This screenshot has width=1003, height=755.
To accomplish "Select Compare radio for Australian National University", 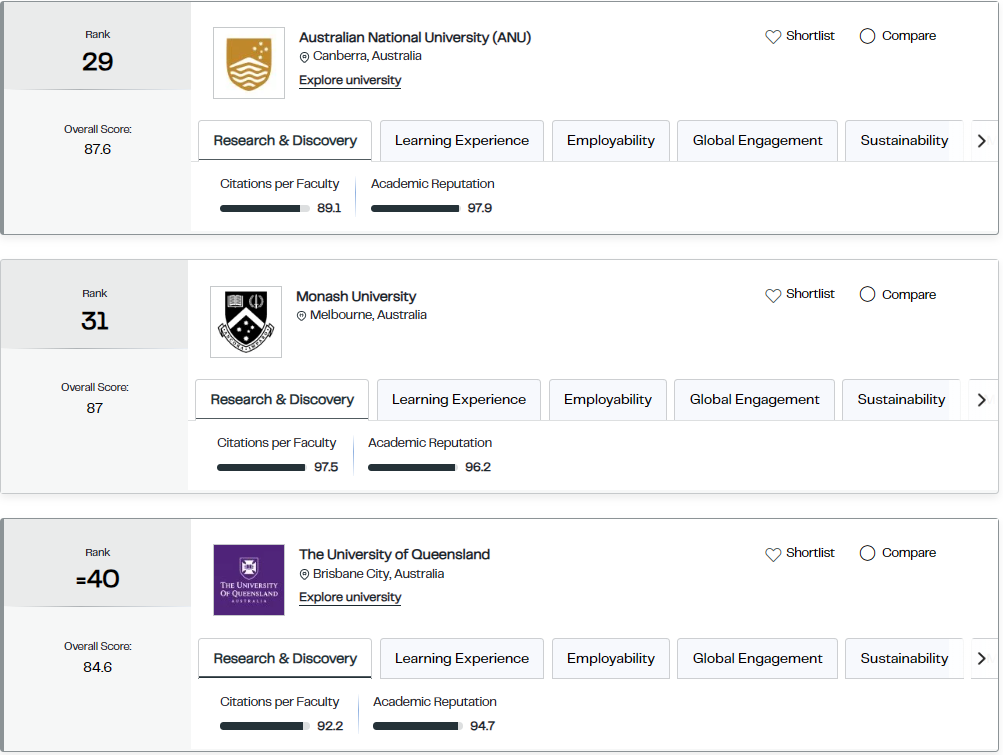I will 867,36.
